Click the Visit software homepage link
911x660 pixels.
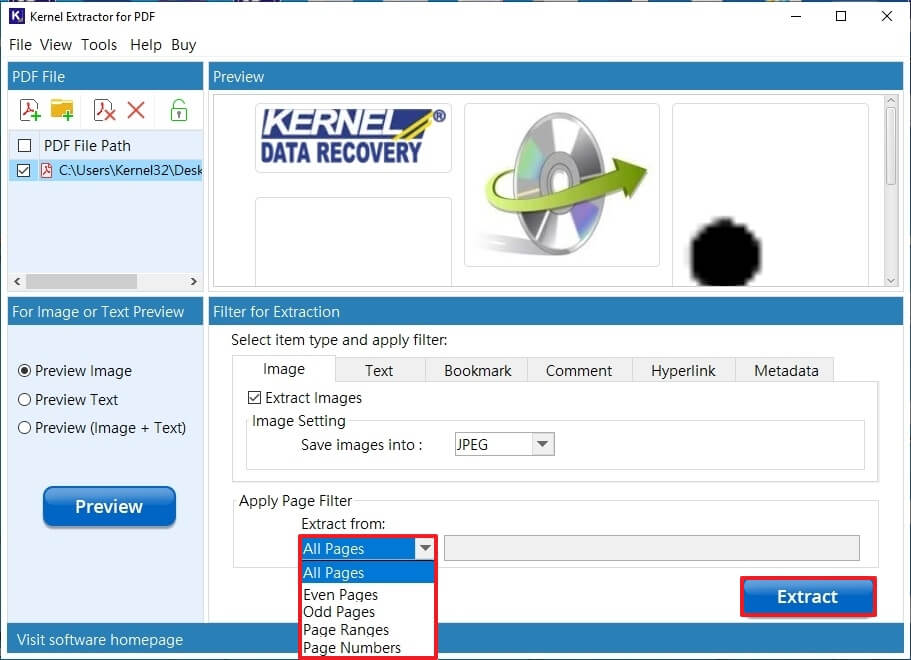click(x=100, y=640)
